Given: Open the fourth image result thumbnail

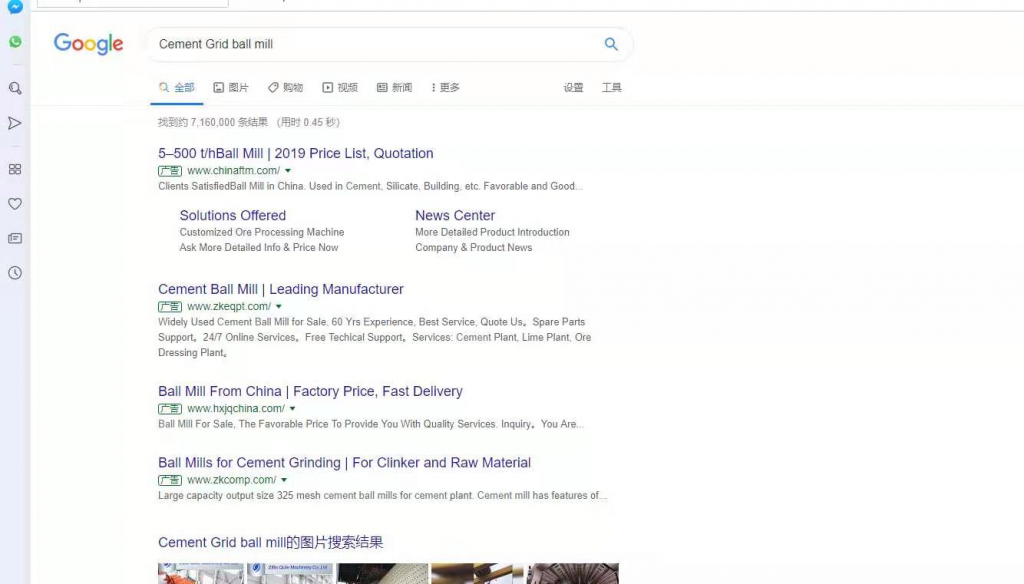Looking at the screenshot, I should coord(477,574).
